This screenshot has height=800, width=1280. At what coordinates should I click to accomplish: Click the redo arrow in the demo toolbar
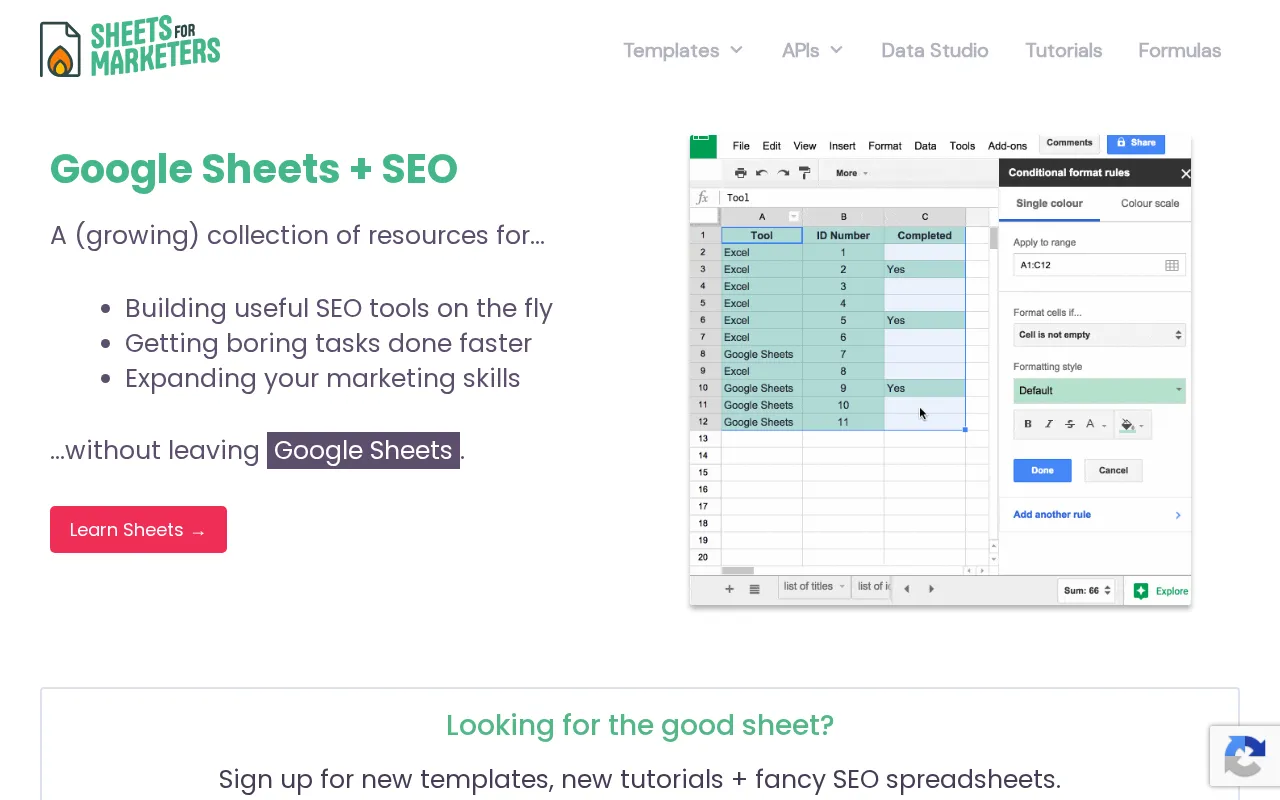click(783, 173)
